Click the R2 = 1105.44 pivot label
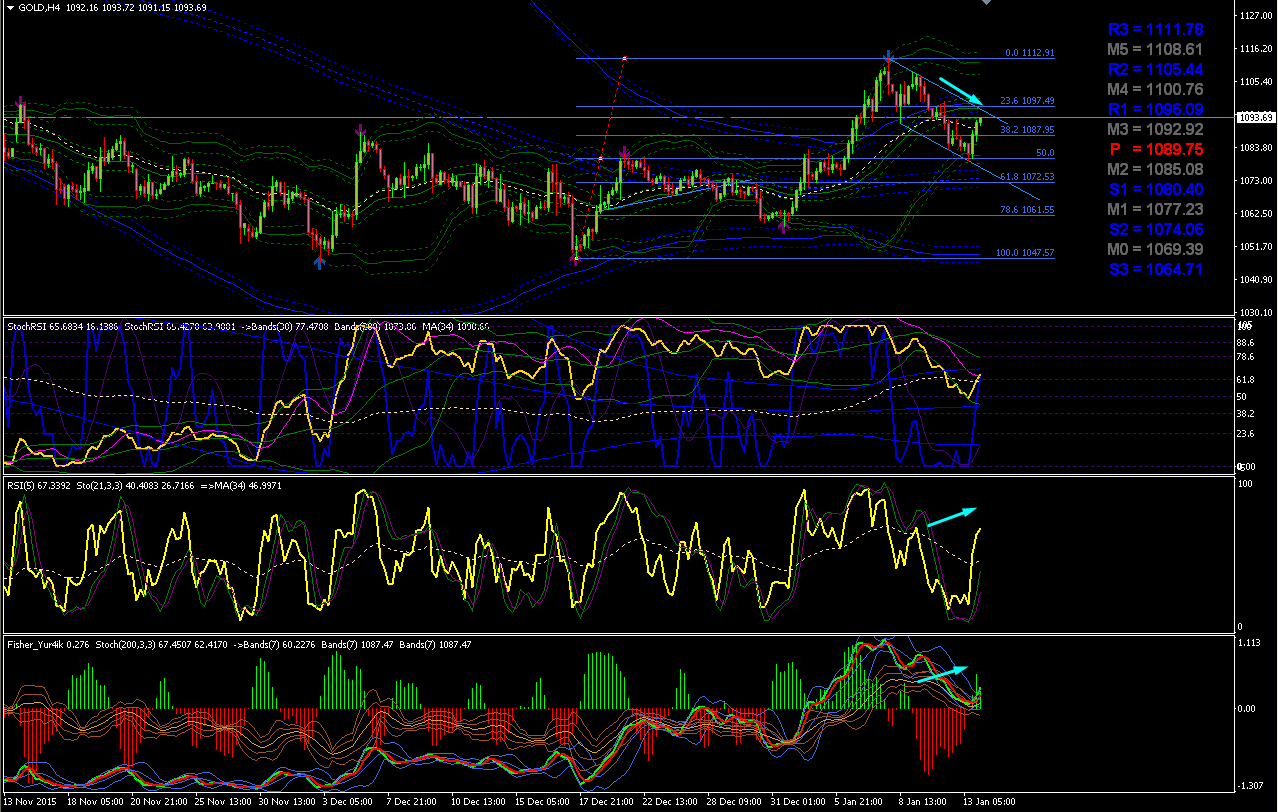Viewport: 1278px width, 812px height. point(1156,69)
